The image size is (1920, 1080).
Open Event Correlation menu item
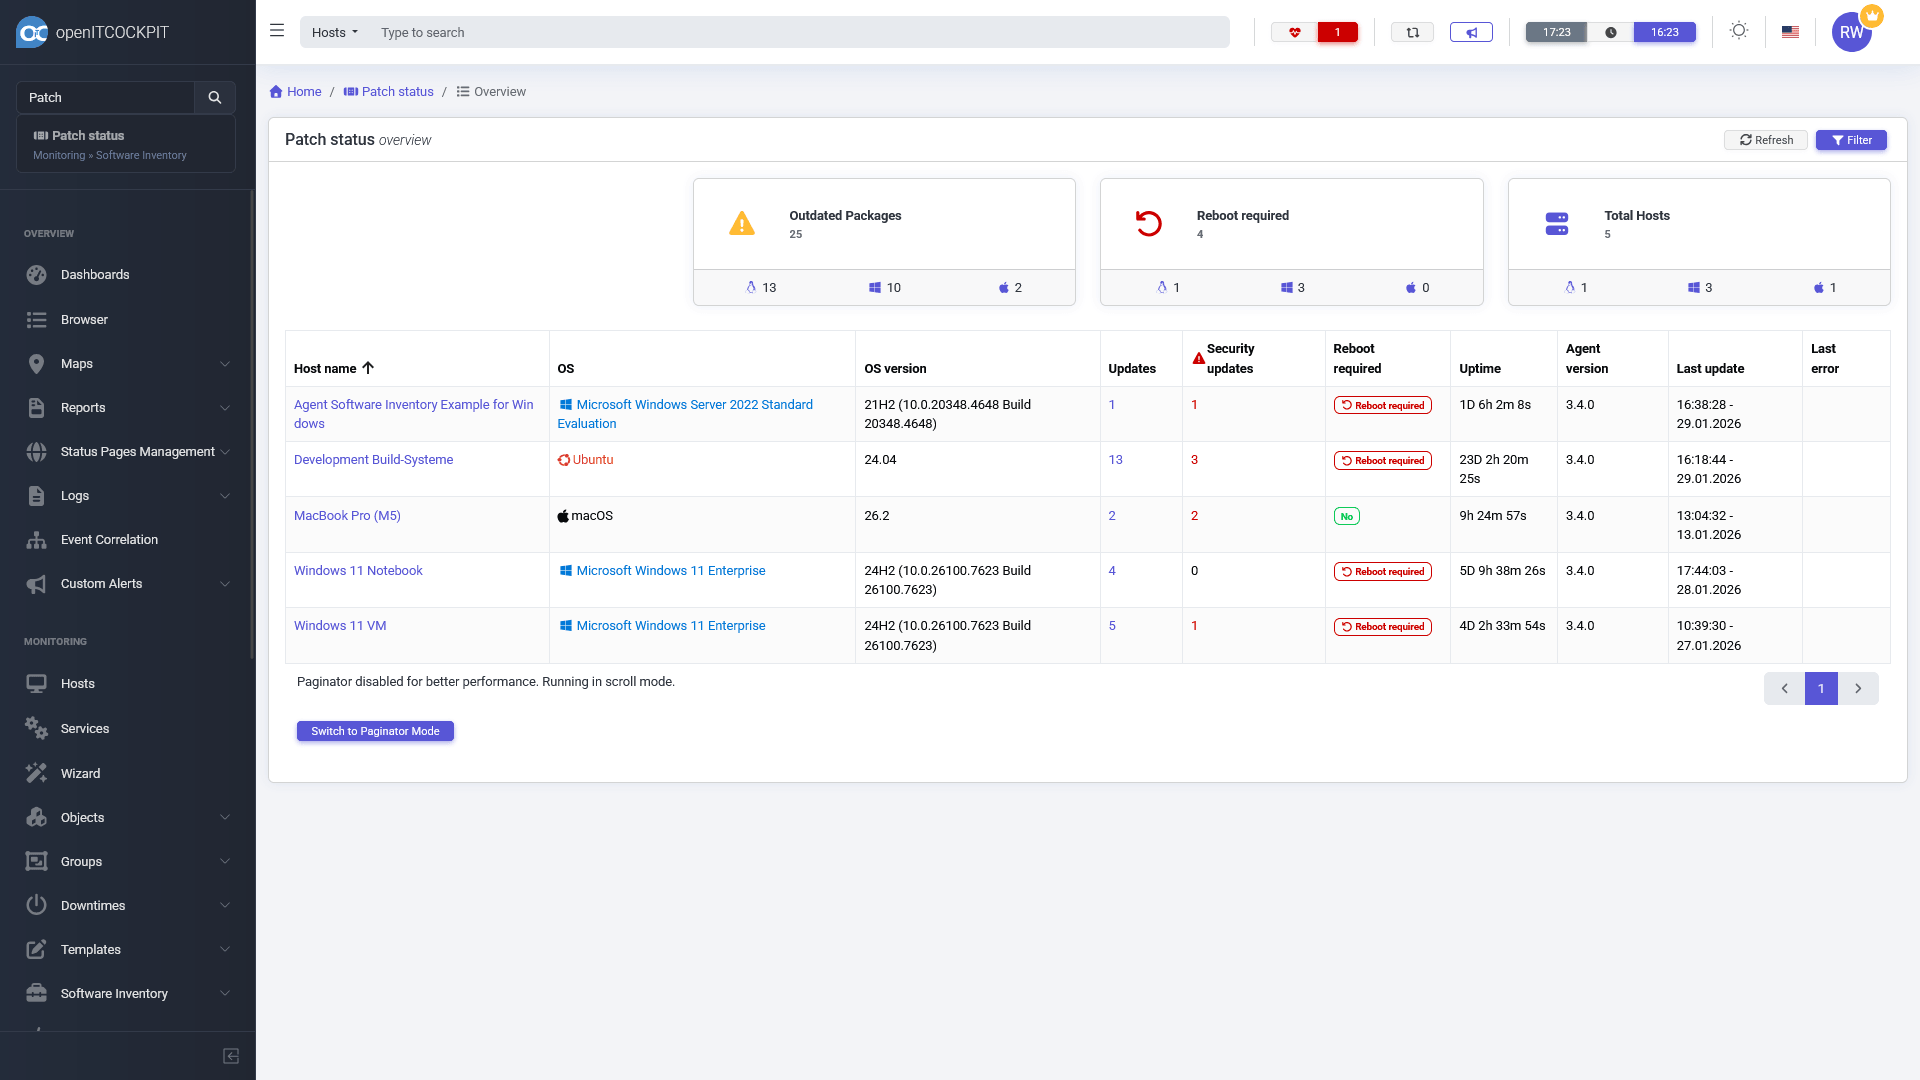click(109, 540)
